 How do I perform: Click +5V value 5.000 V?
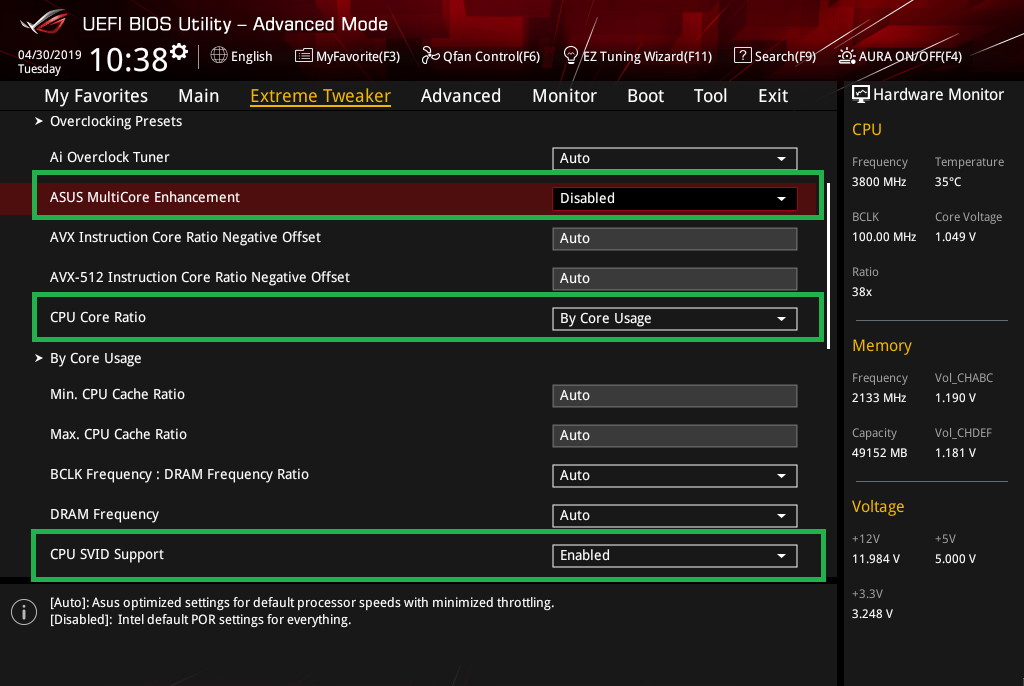tap(955, 559)
